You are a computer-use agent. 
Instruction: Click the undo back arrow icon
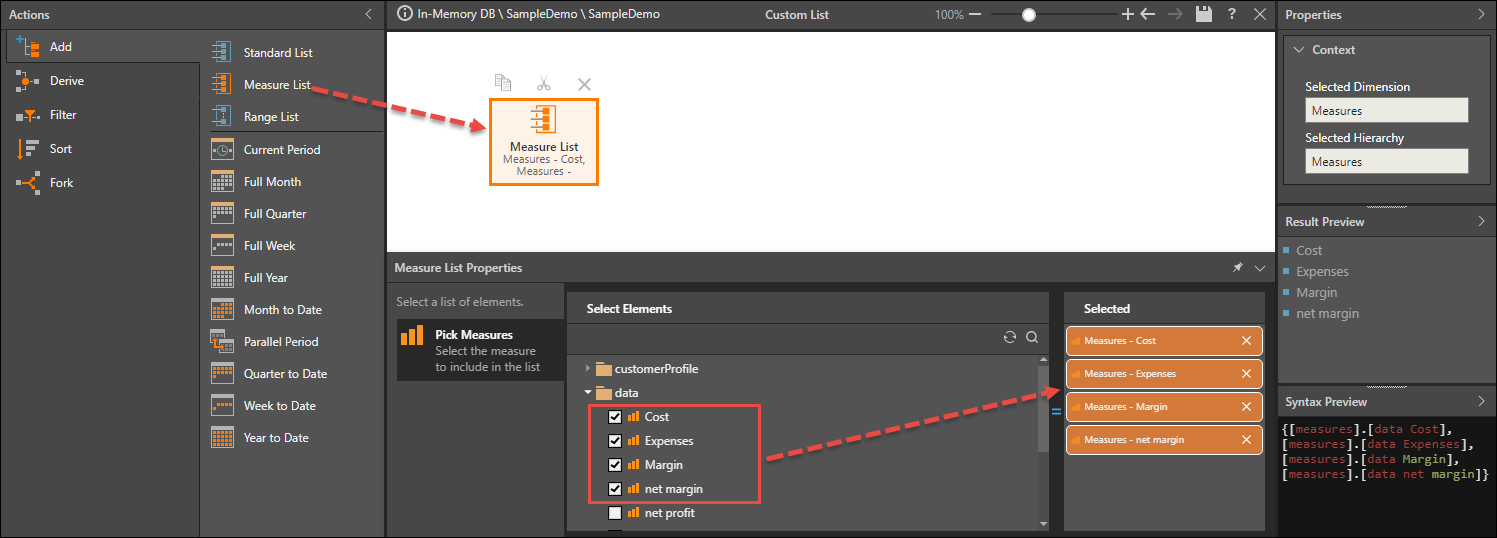coord(1148,14)
